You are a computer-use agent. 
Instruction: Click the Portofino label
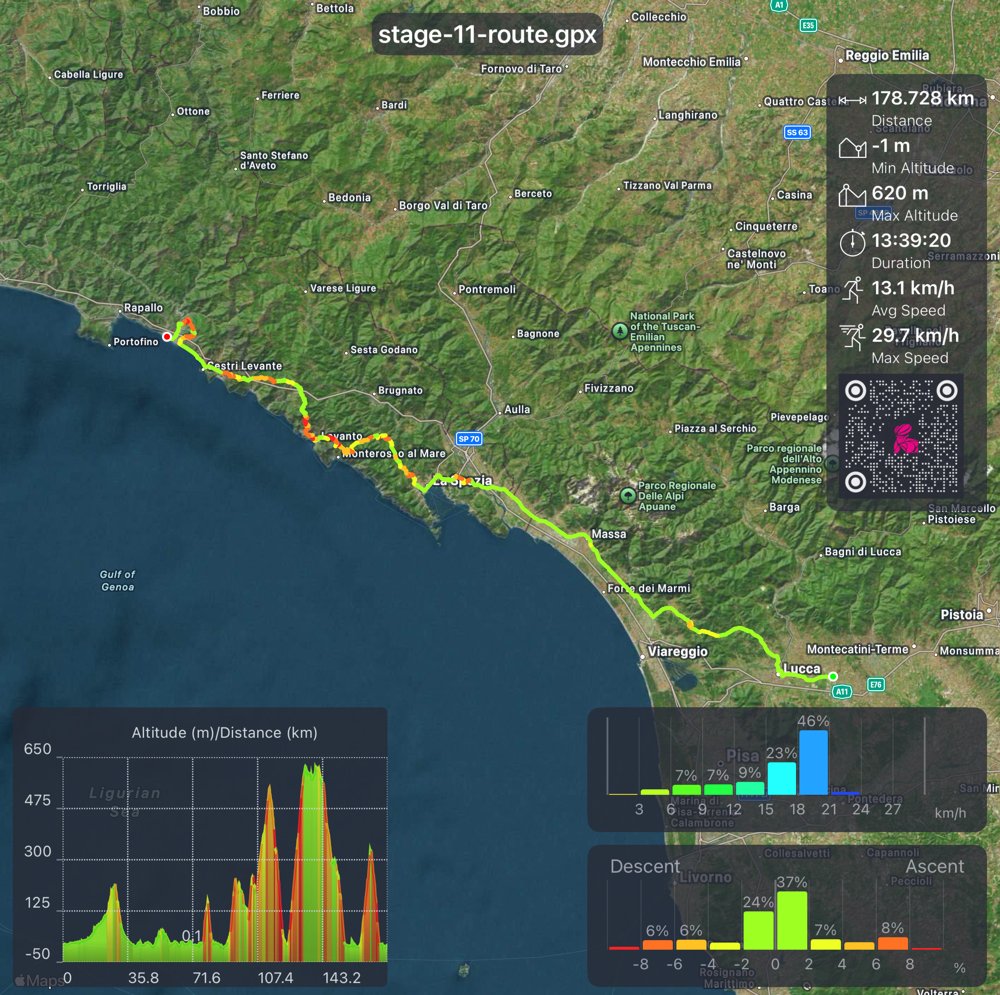pos(135,342)
